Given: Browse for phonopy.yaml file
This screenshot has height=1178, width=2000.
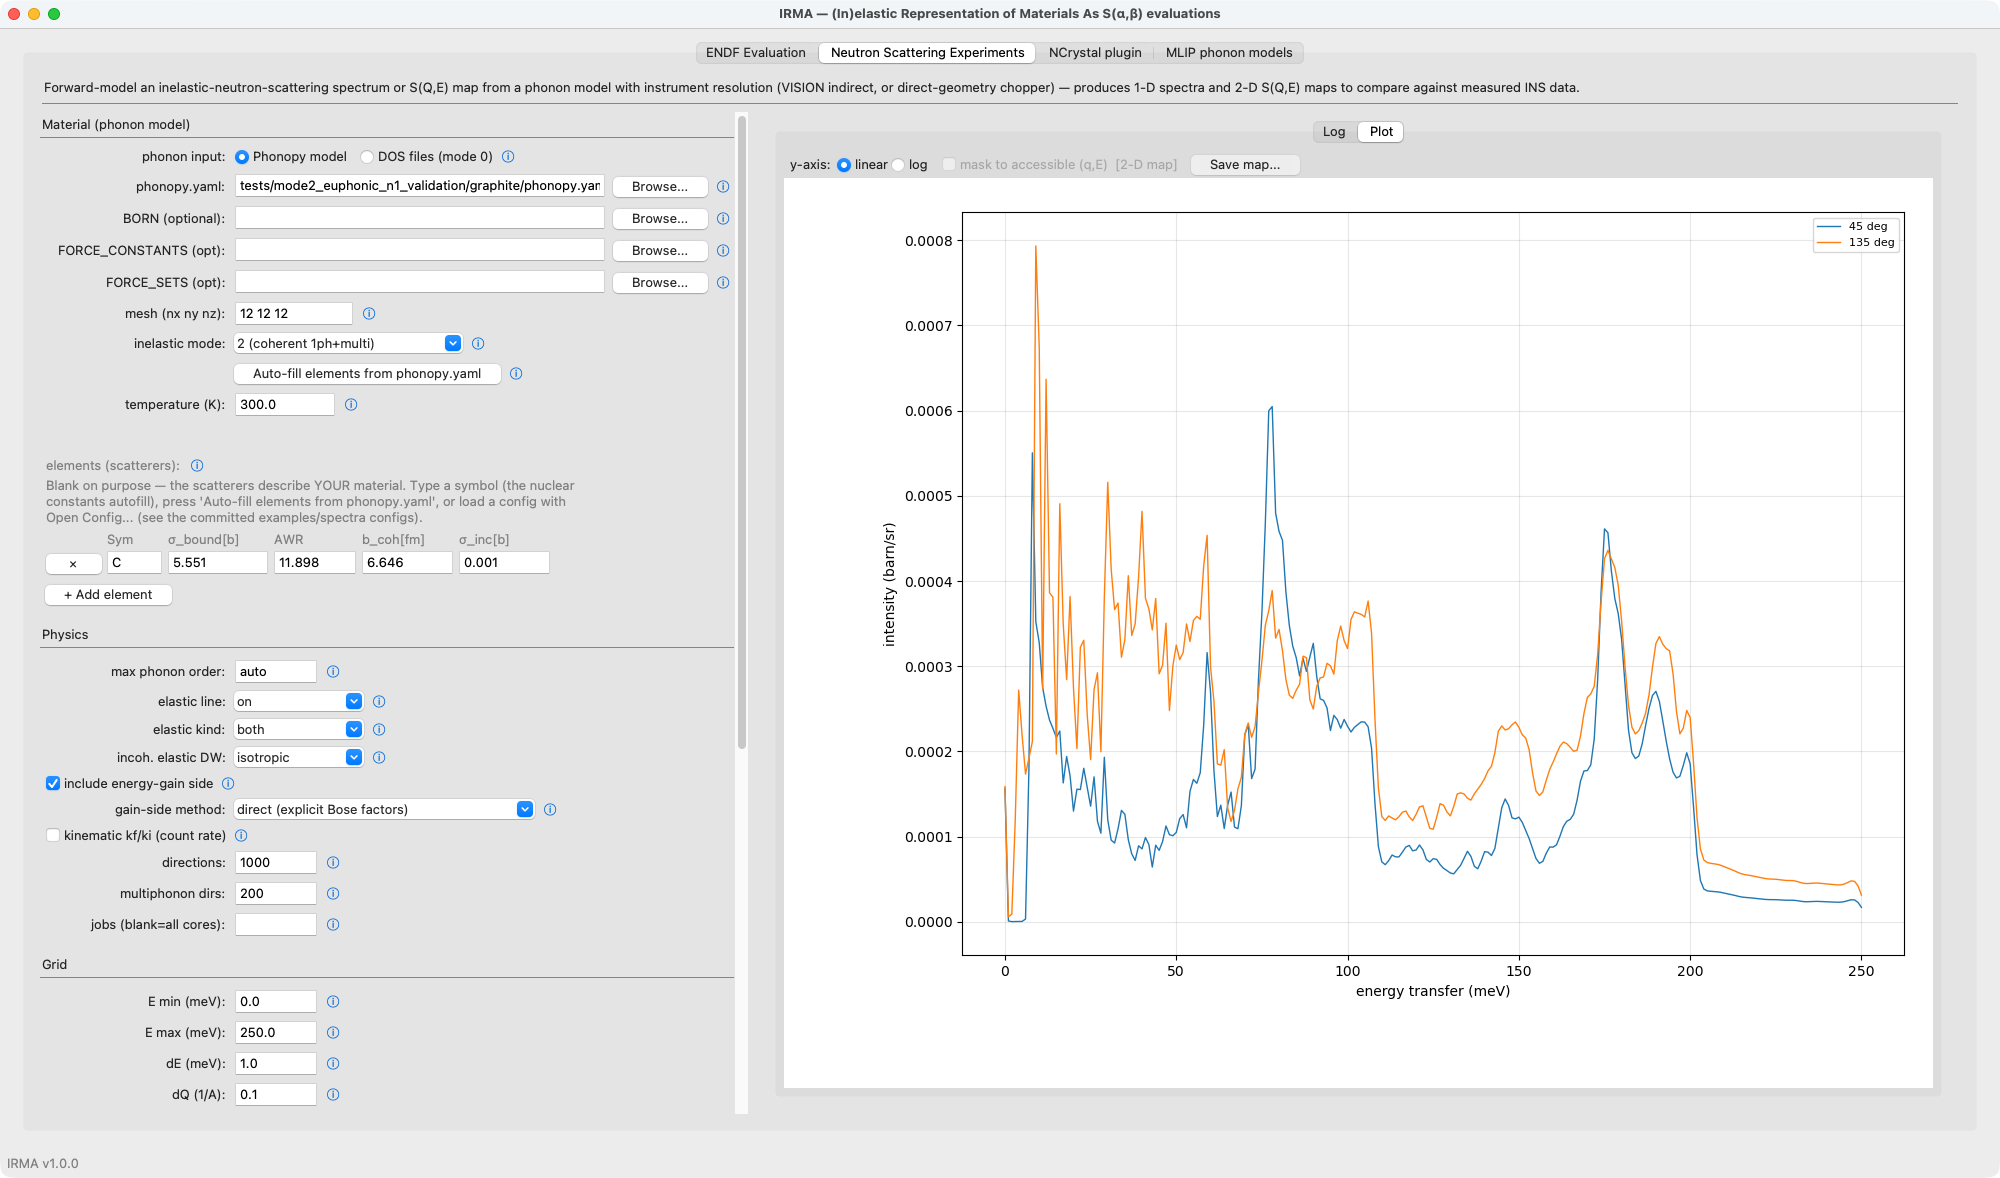Looking at the screenshot, I should [x=660, y=187].
